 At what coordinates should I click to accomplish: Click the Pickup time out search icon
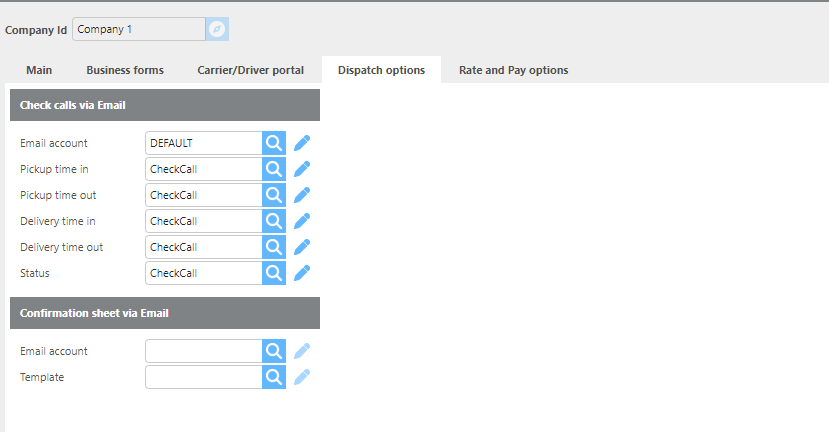point(274,195)
